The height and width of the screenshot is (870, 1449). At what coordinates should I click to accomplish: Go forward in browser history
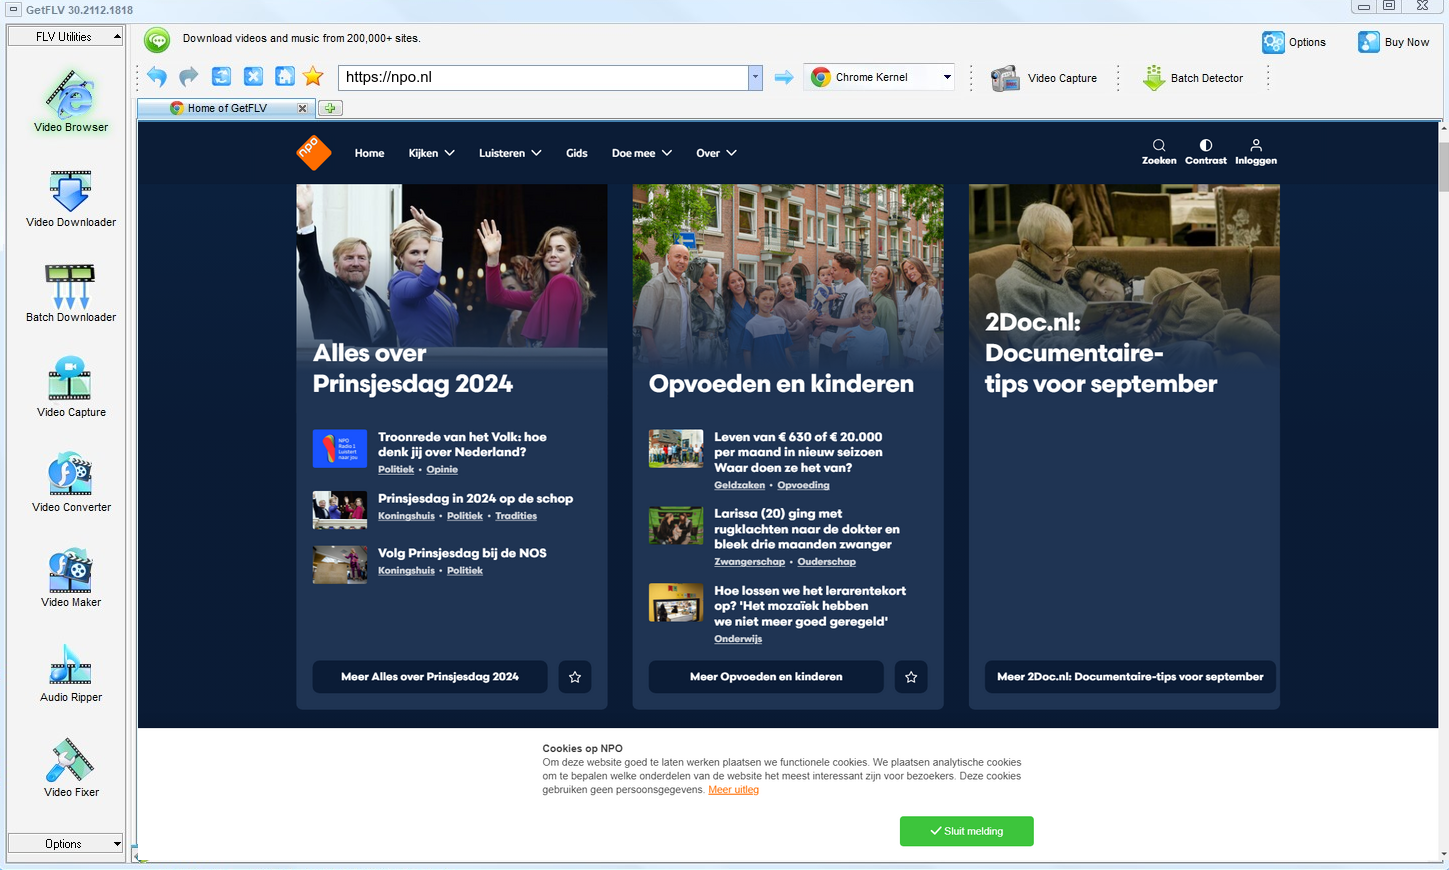[189, 77]
